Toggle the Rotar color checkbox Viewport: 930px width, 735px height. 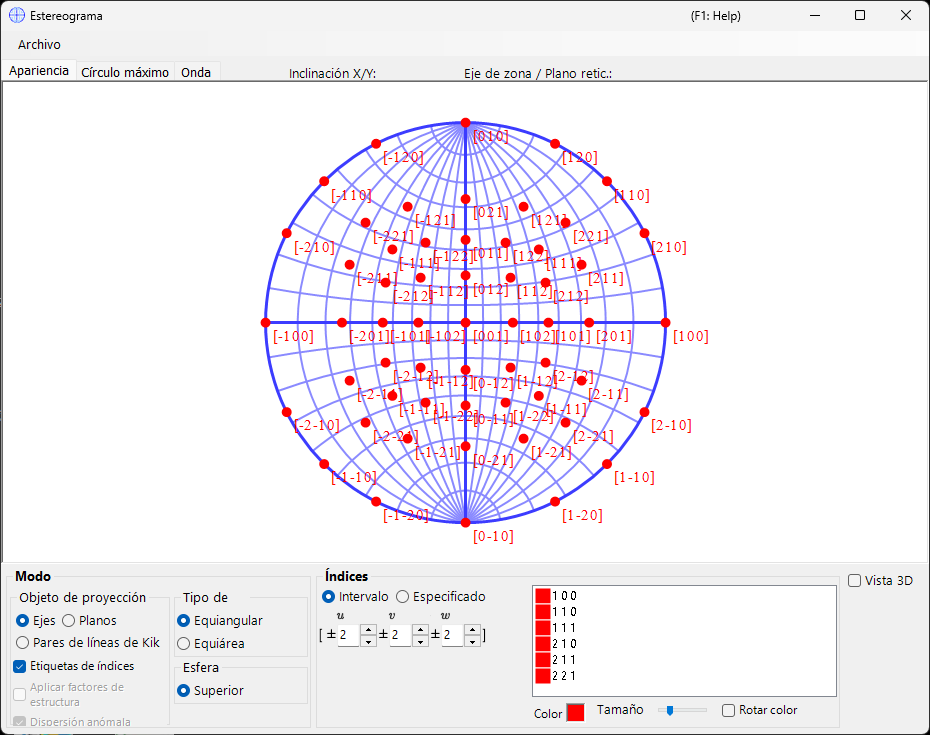(728, 710)
